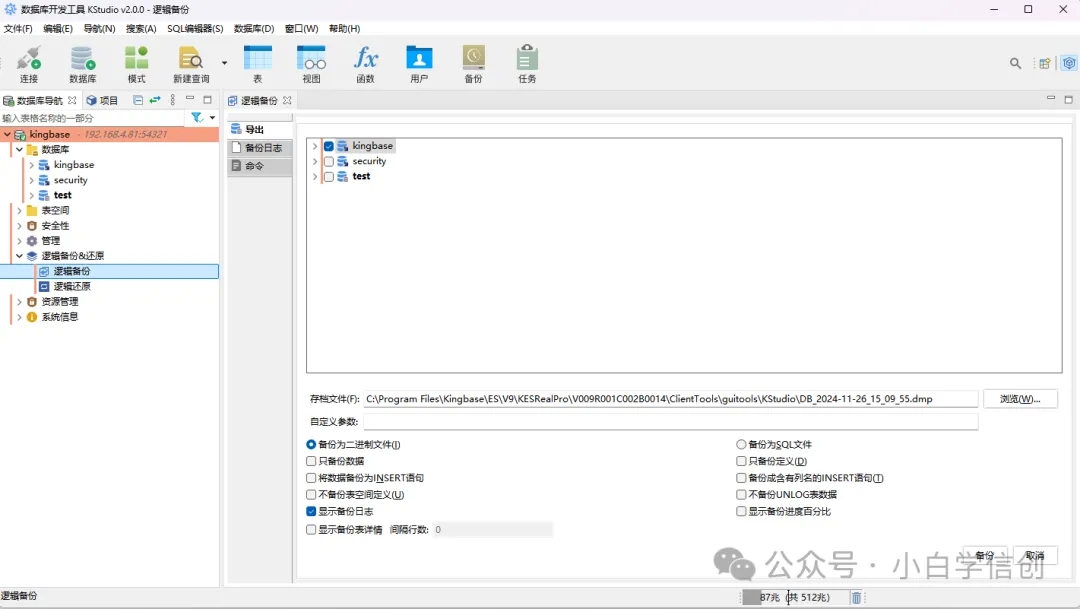Click the 函数 fx function icon

(365, 64)
